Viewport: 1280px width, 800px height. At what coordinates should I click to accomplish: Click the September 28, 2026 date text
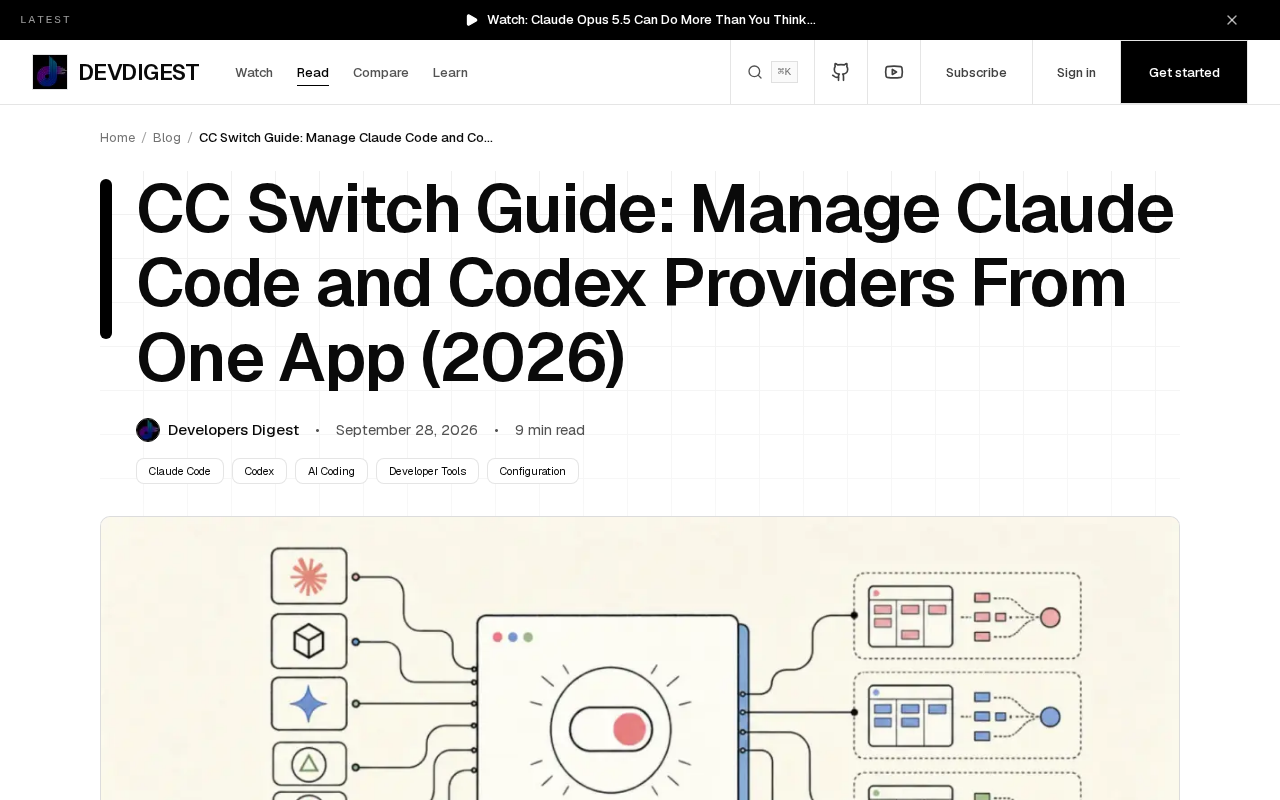point(407,430)
